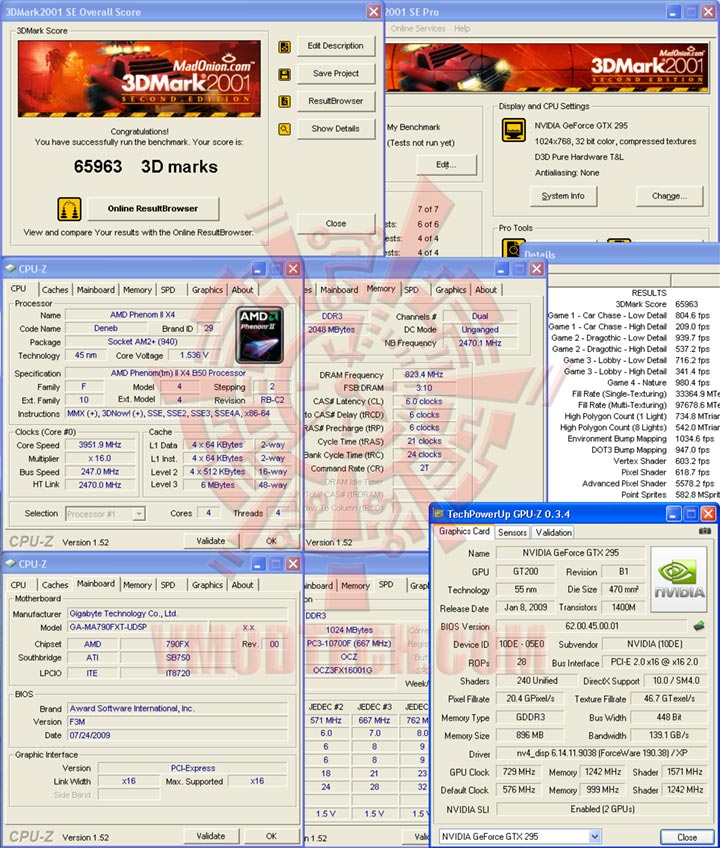Open Graphics tab in CPU-Z Processor window
Image resolution: width=720 pixels, height=848 pixels.
[x=207, y=290]
